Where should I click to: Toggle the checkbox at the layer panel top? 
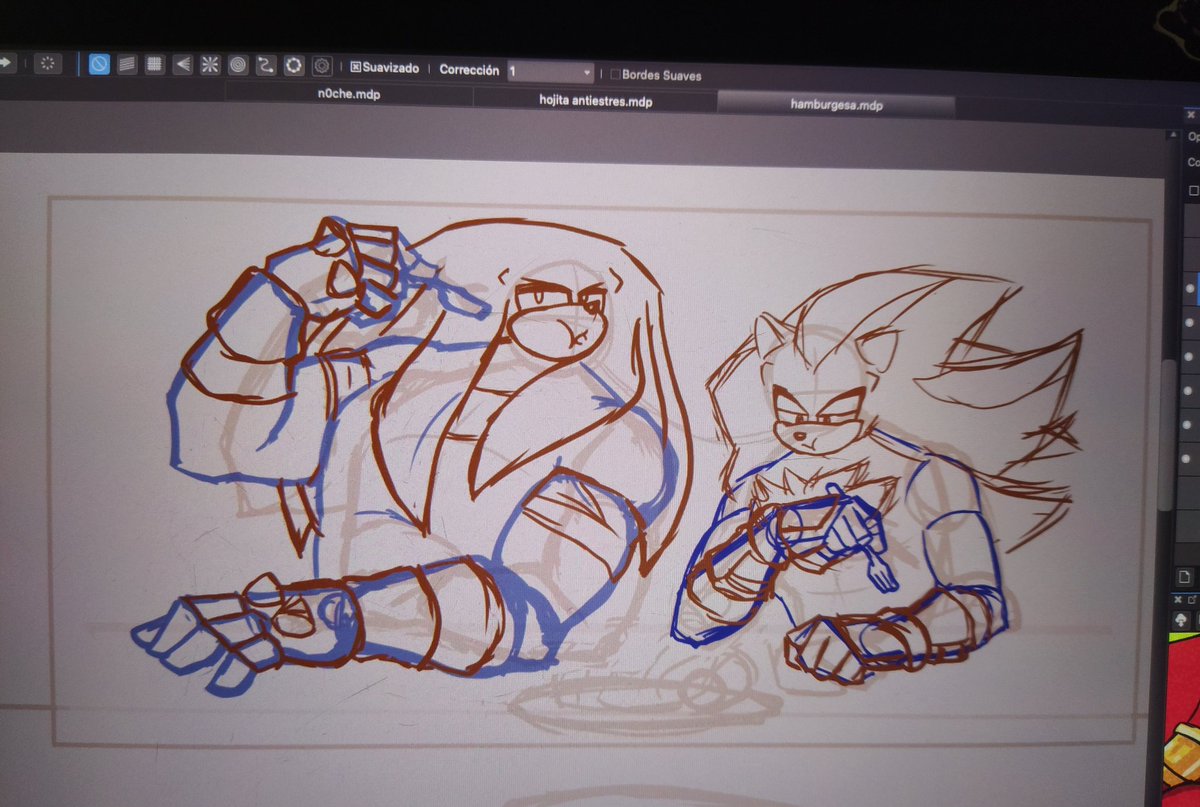tap(1193, 190)
